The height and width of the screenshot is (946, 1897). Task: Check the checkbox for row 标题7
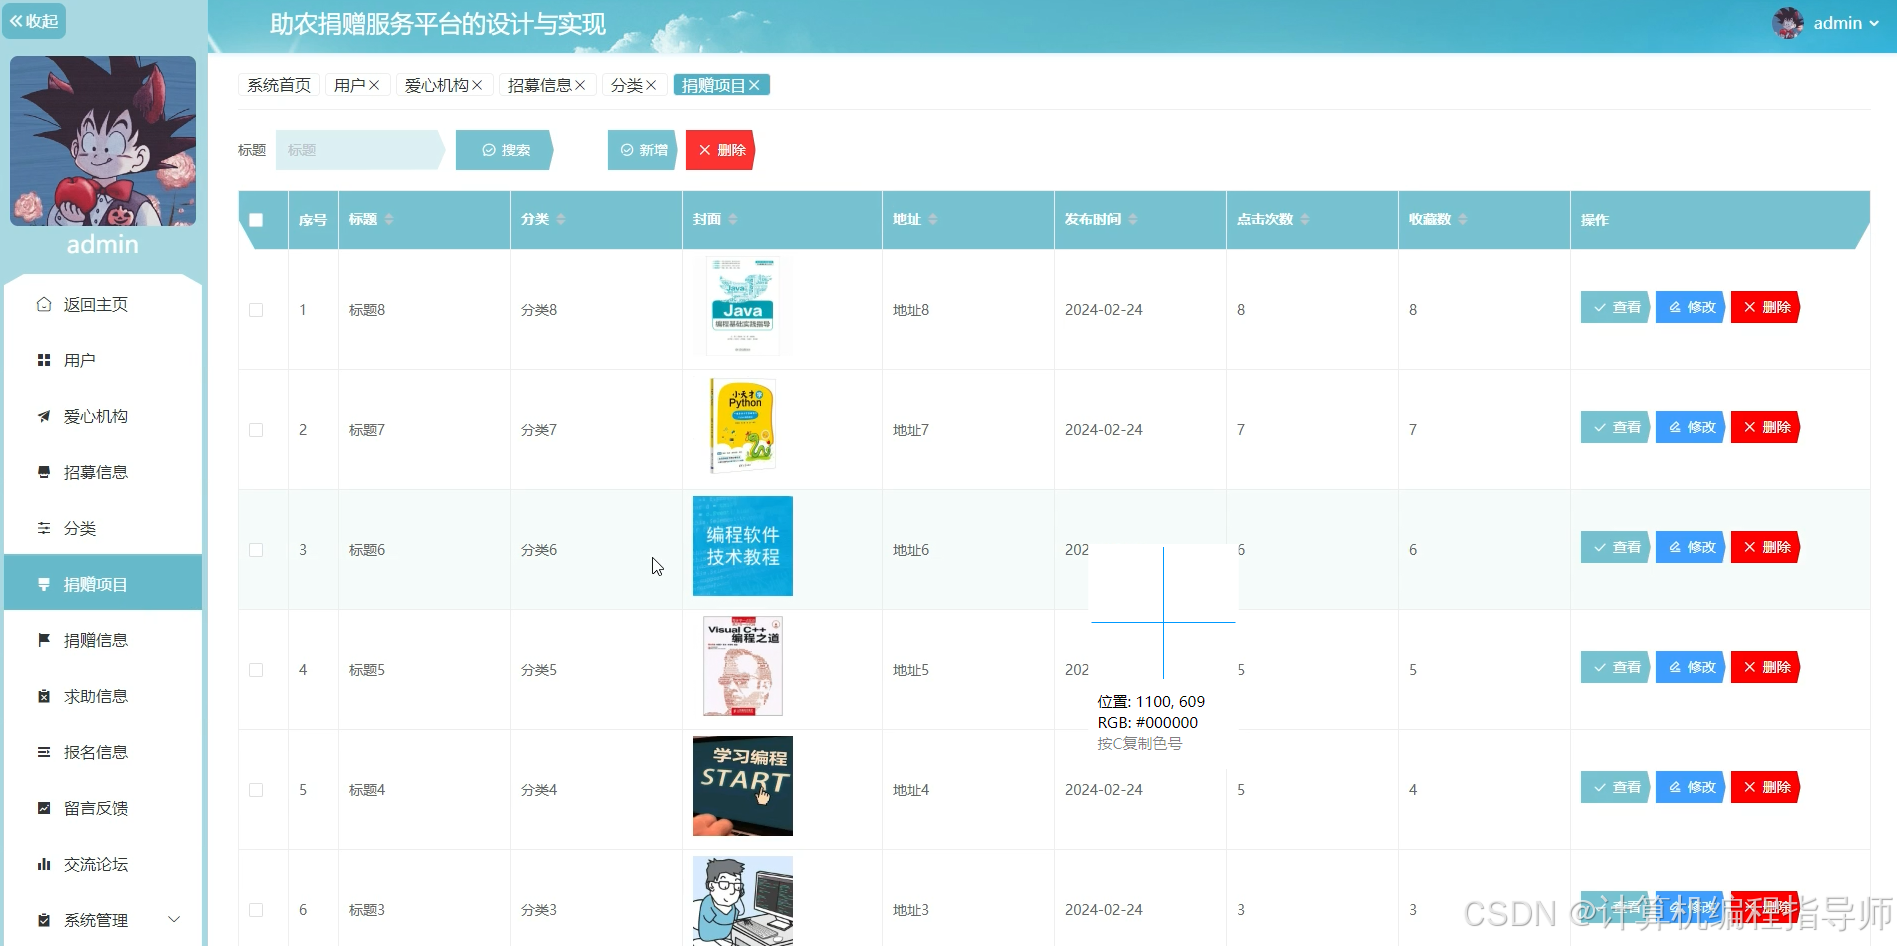pos(256,430)
